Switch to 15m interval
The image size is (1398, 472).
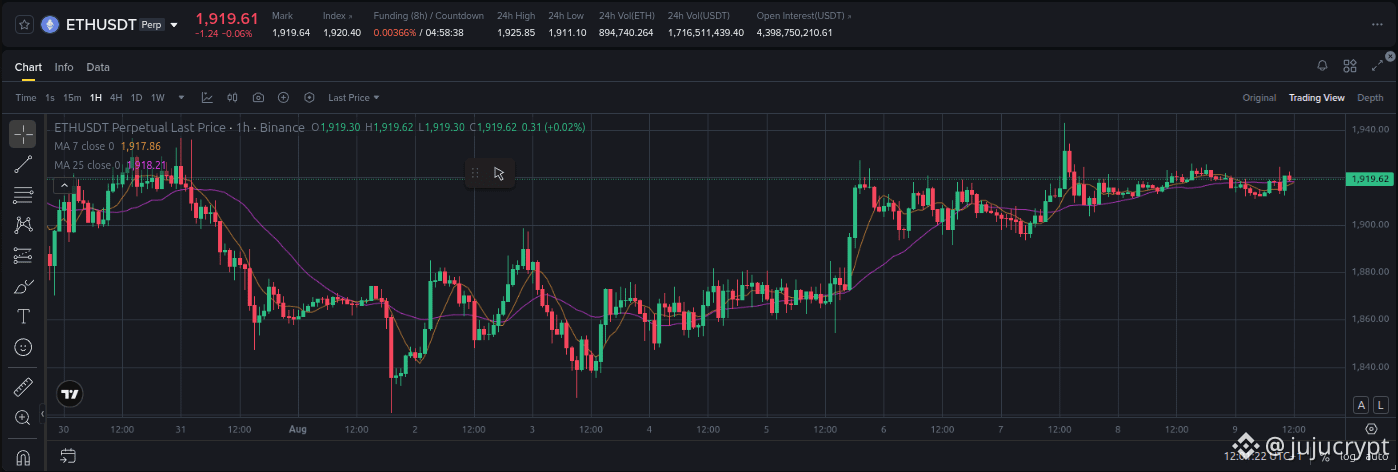point(72,97)
